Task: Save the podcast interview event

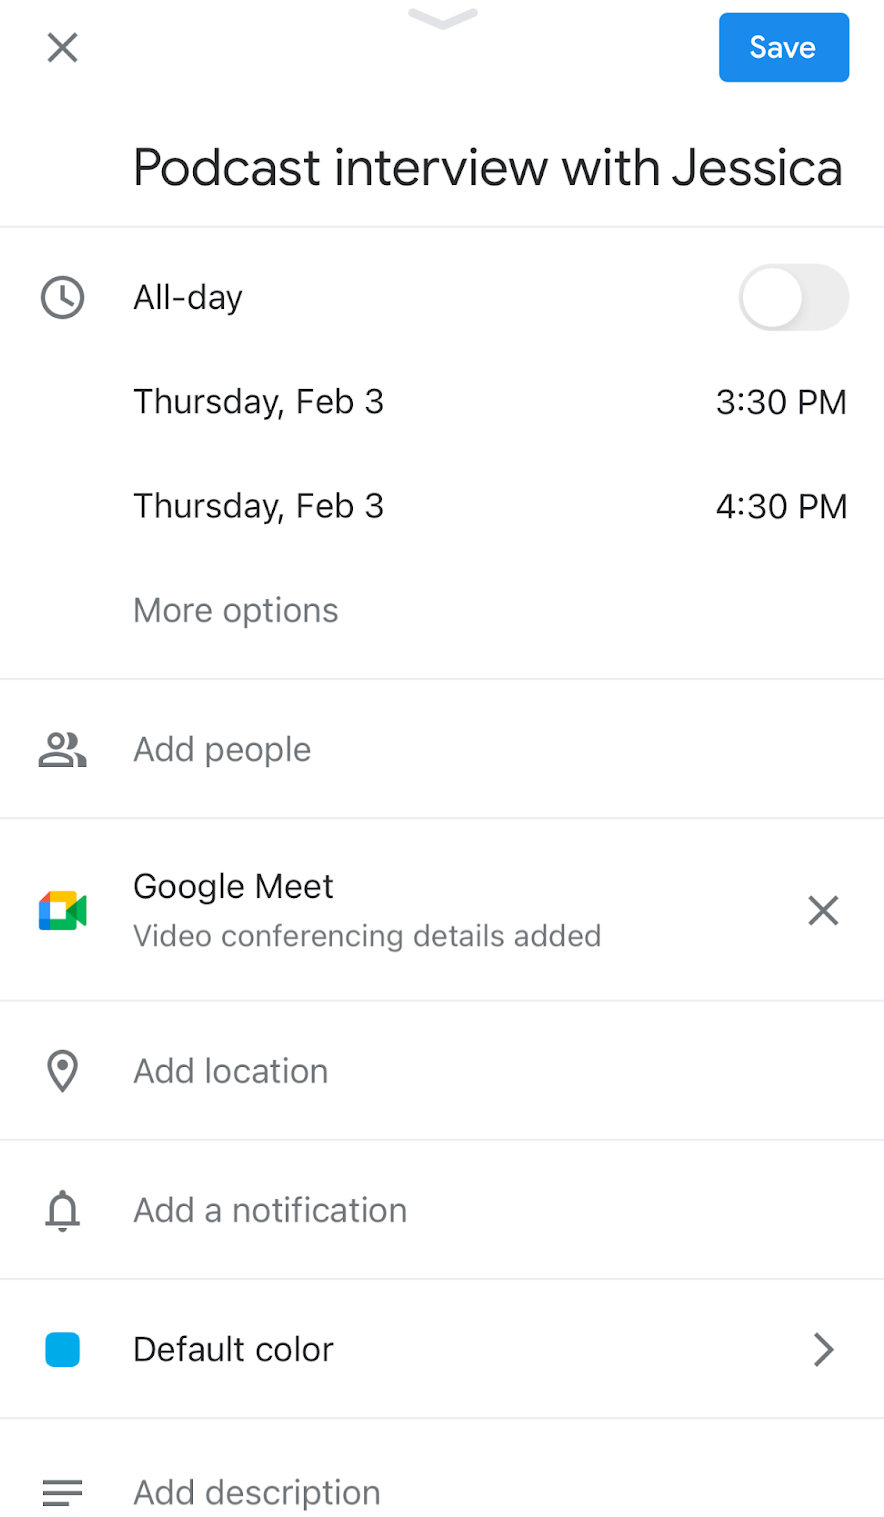Action: tap(783, 47)
